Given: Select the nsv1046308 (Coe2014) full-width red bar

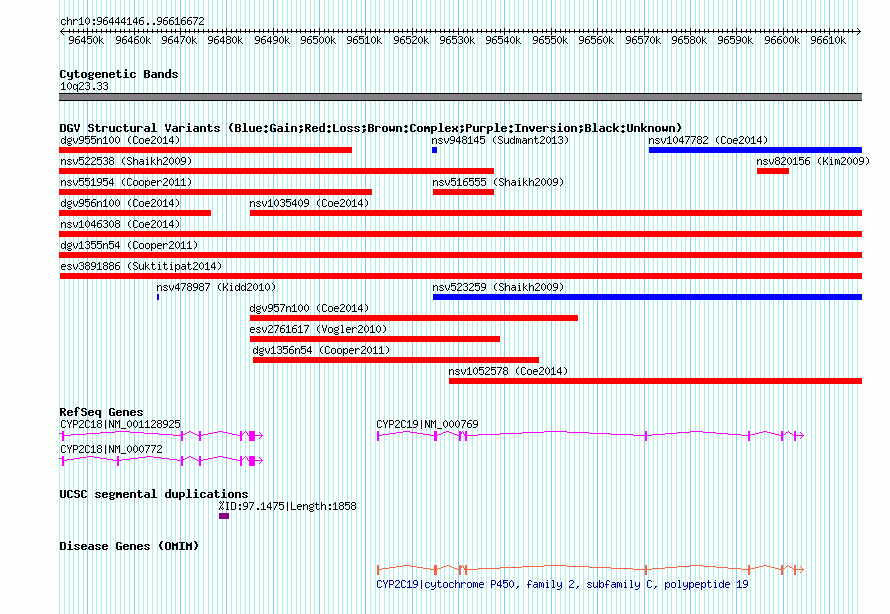Looking at the screenshot, I should (460, 234).
